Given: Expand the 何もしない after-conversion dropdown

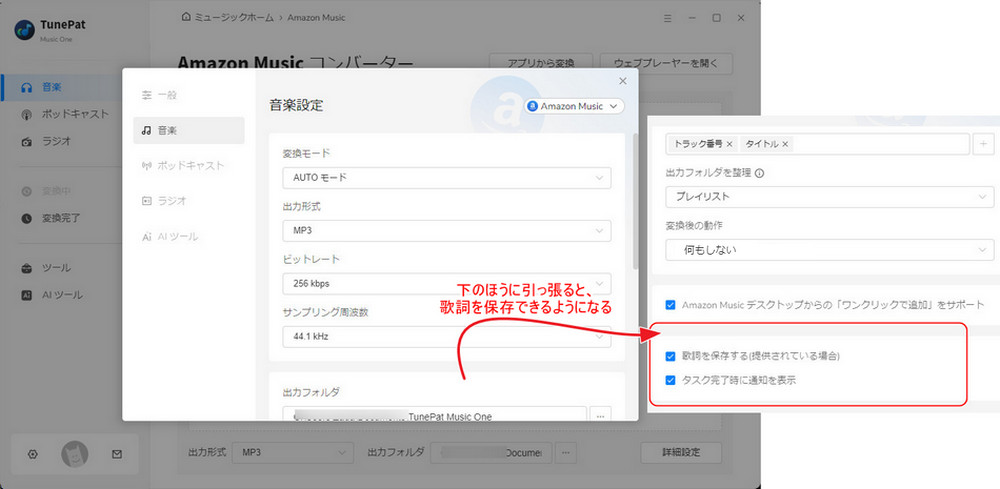Looking at the screenshot, I should (829, 250).
